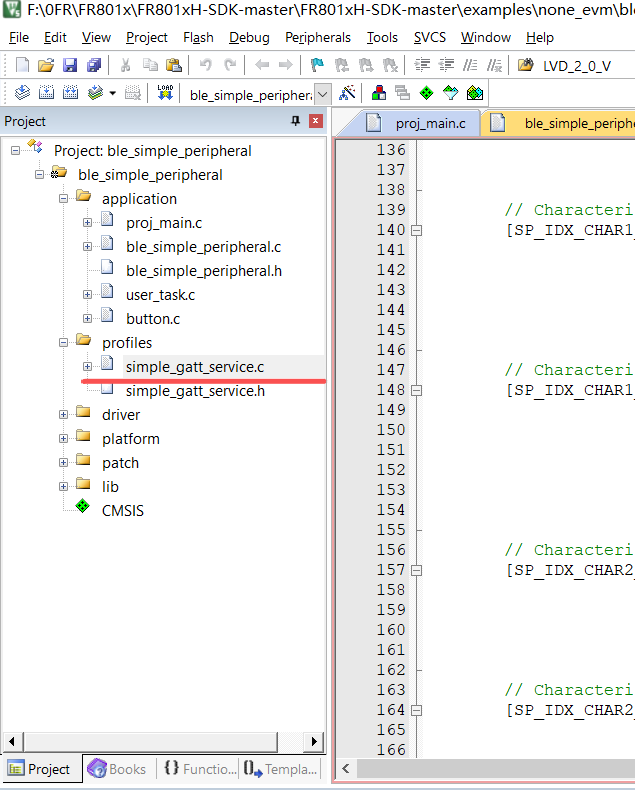The width and height of the screenshot is (635, 790).
Task: Click the Save All toolbar icon
Action: (94, 65)
